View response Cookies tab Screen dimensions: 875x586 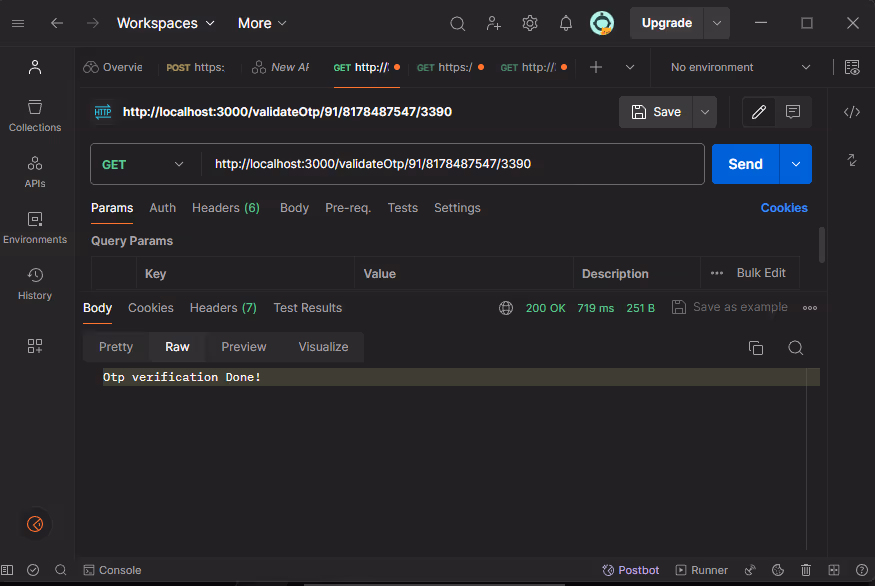(151, 308)
